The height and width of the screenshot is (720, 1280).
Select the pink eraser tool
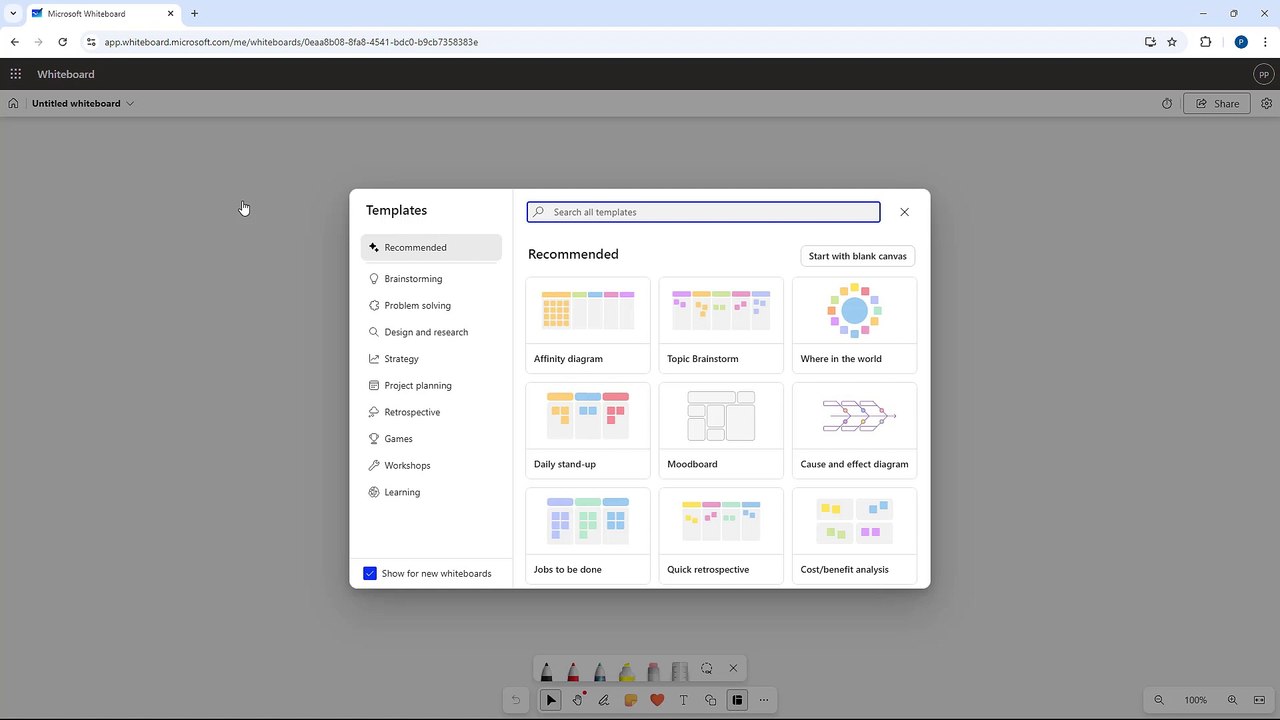tap(653, 670)
